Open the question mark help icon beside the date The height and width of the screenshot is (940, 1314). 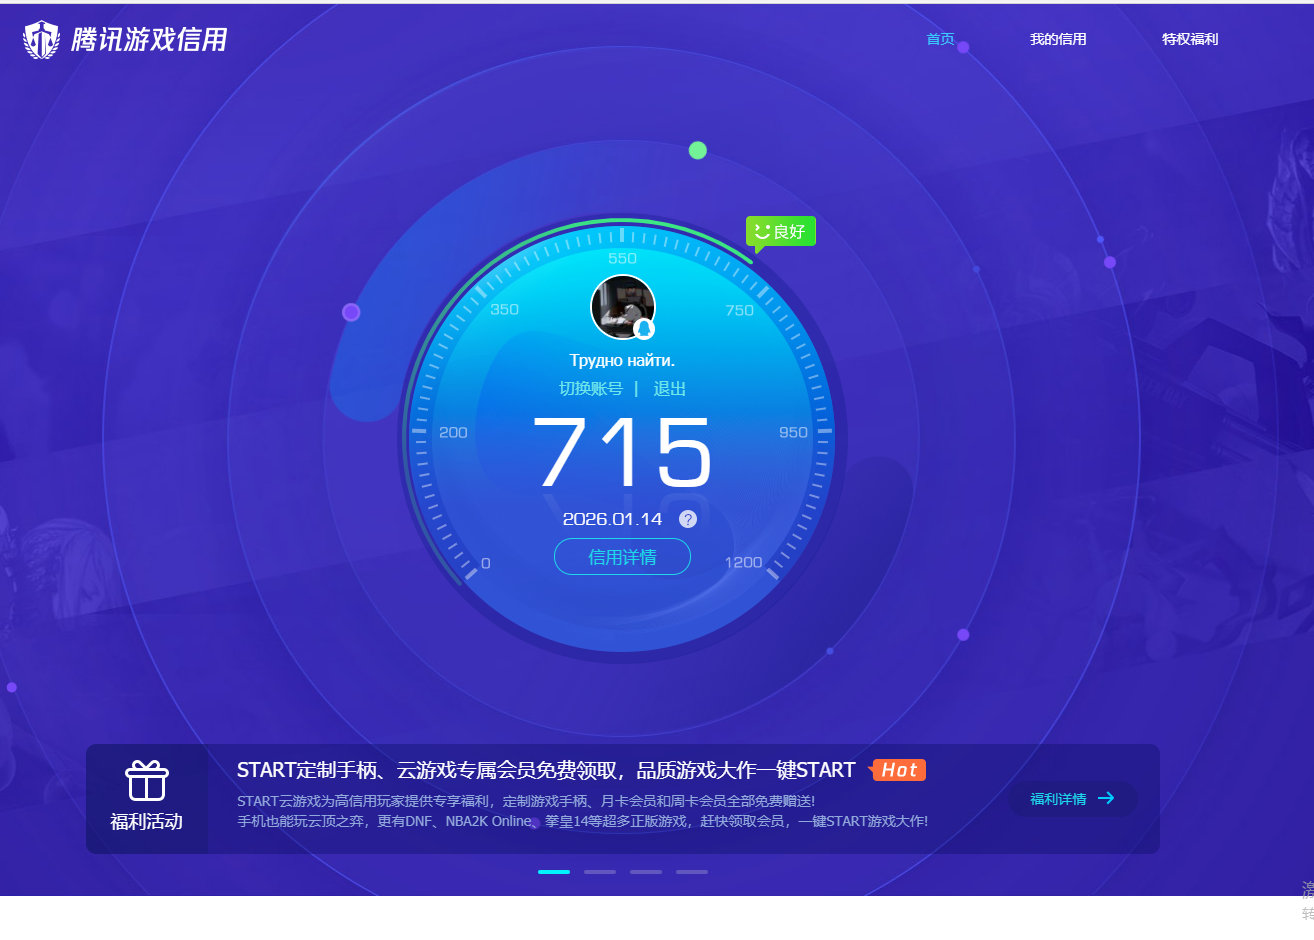coord(687,519)
